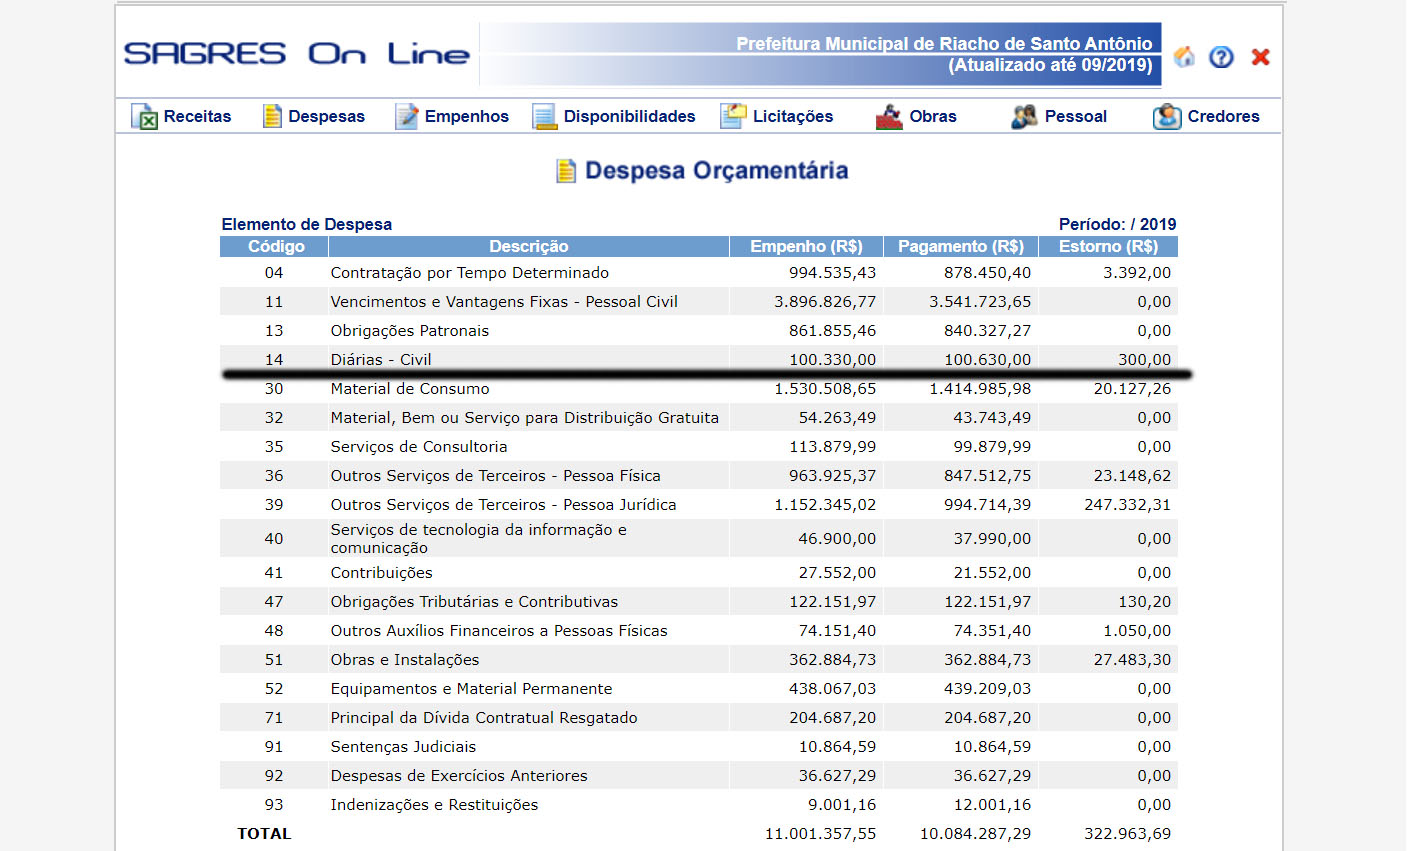
Task: Open the Empenhos menu
Action: coord(466,116)
